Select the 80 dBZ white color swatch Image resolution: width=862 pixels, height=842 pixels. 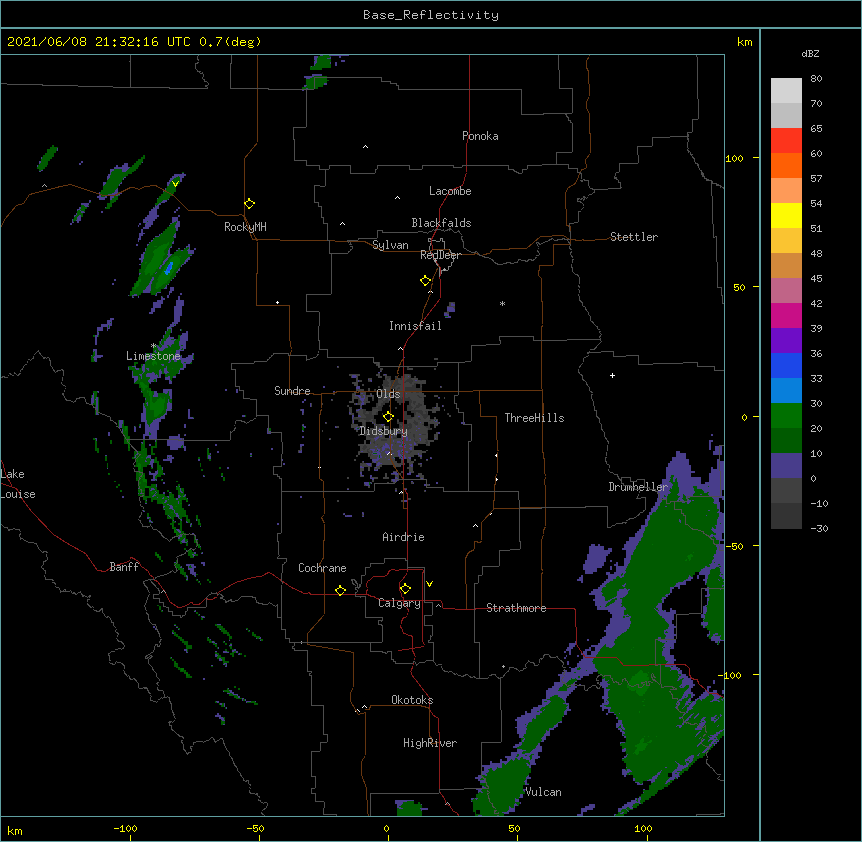pyautogui.click(x=786, y=91)
